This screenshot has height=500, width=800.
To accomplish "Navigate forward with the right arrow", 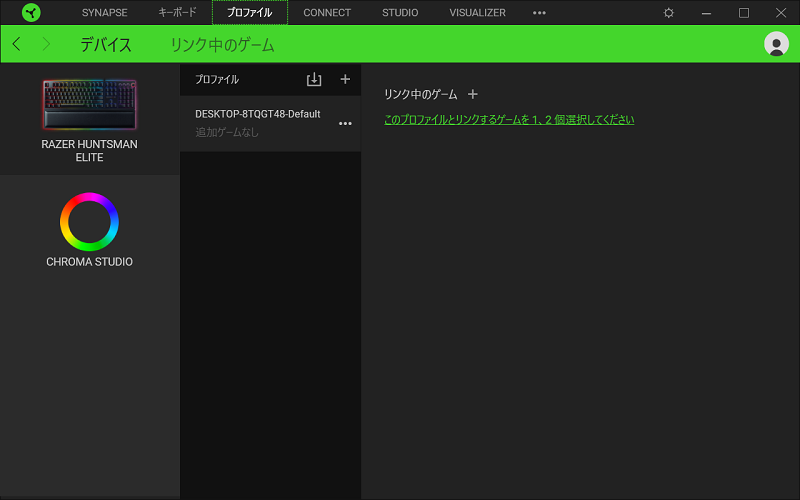I will 46,44.
